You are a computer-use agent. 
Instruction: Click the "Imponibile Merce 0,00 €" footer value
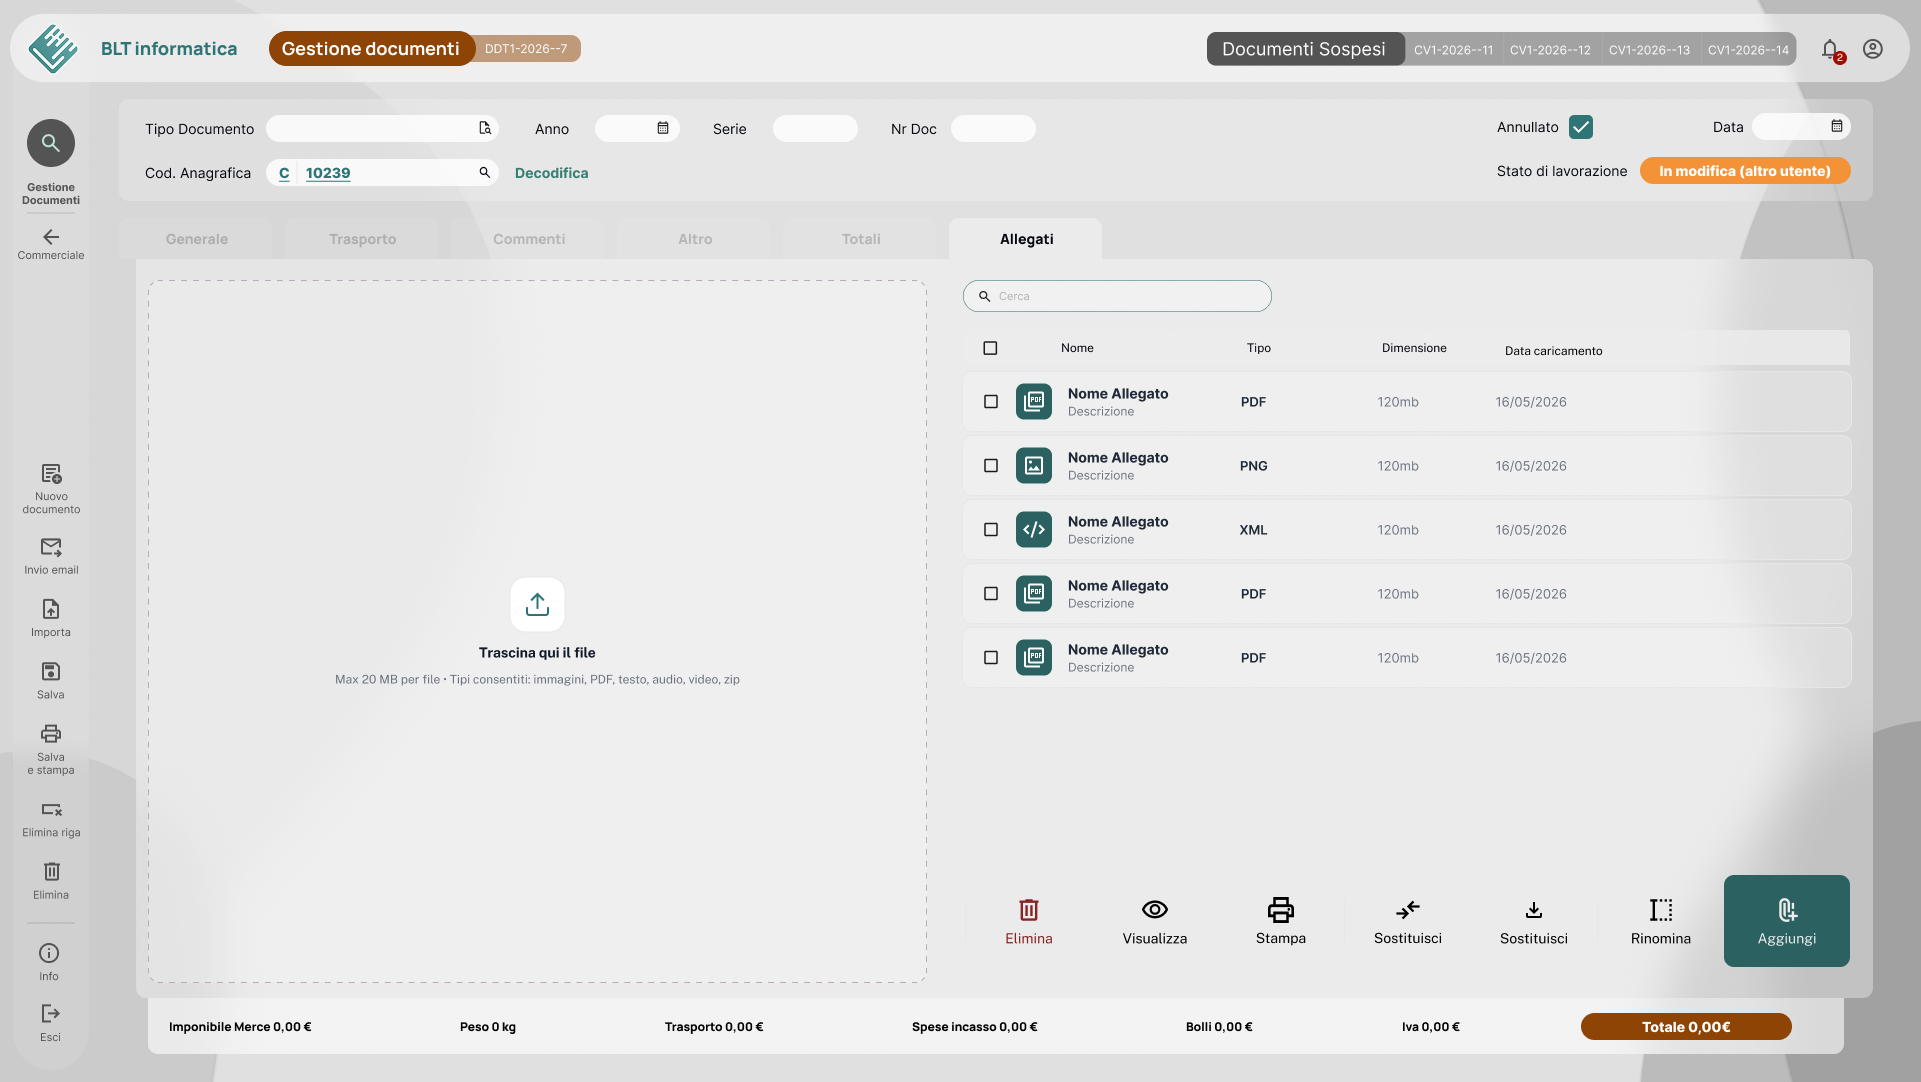(x=240, y=1027)
